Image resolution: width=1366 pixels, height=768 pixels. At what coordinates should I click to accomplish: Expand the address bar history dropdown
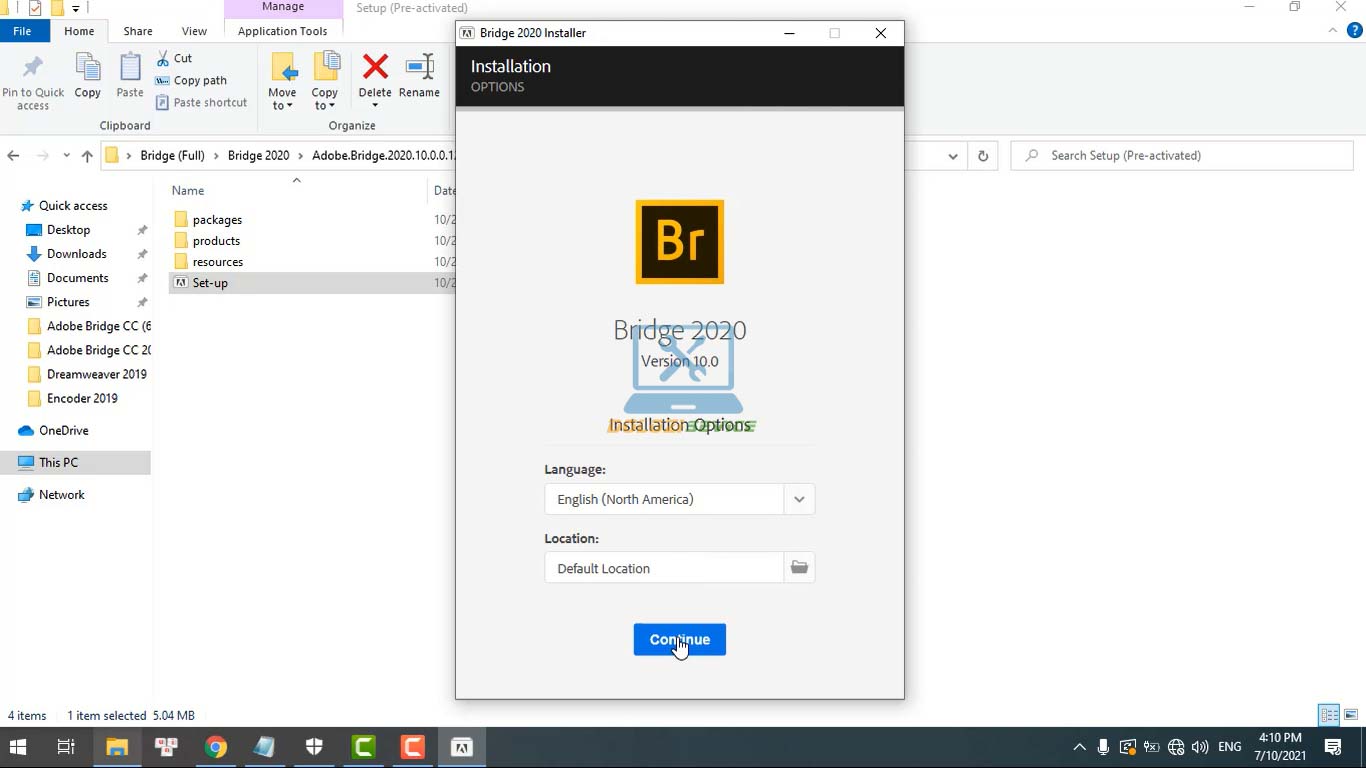point(953,156)
